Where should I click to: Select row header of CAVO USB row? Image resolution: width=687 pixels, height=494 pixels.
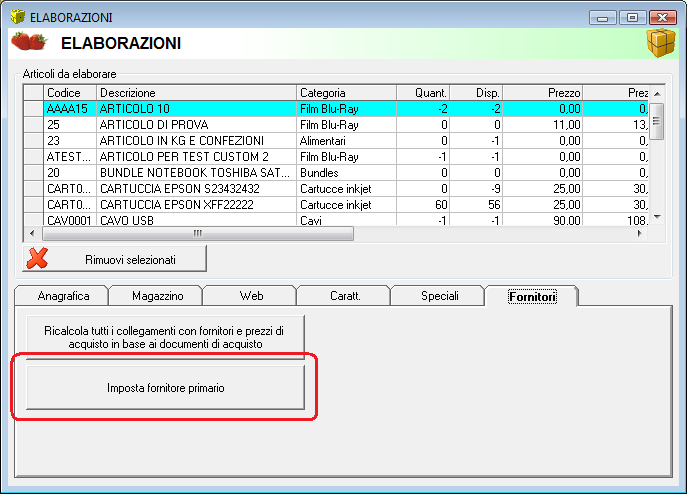[x=33, y=219]
